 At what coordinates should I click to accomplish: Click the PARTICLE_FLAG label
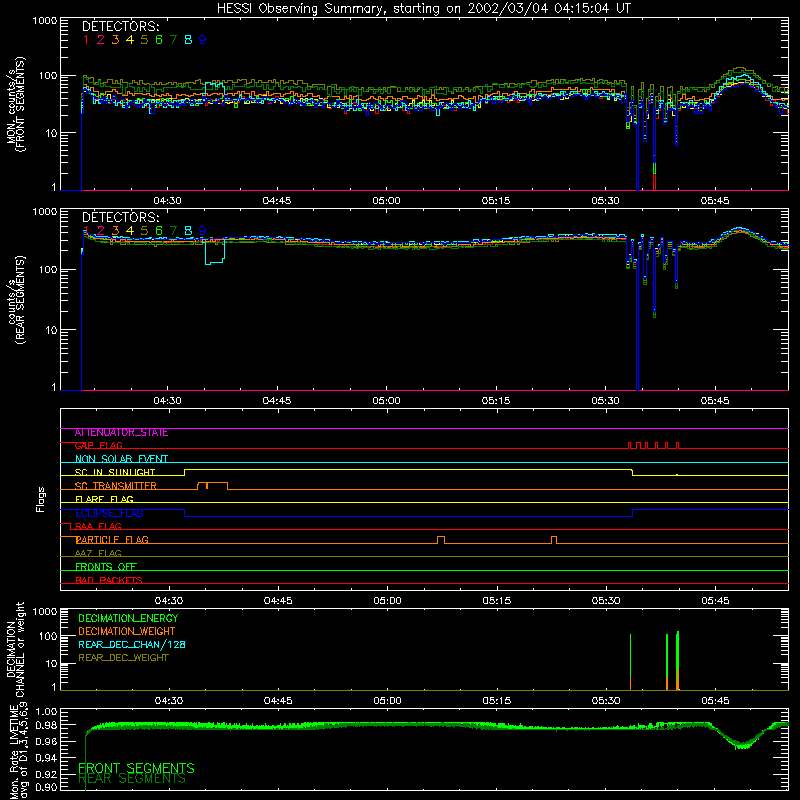coord(112,540)
